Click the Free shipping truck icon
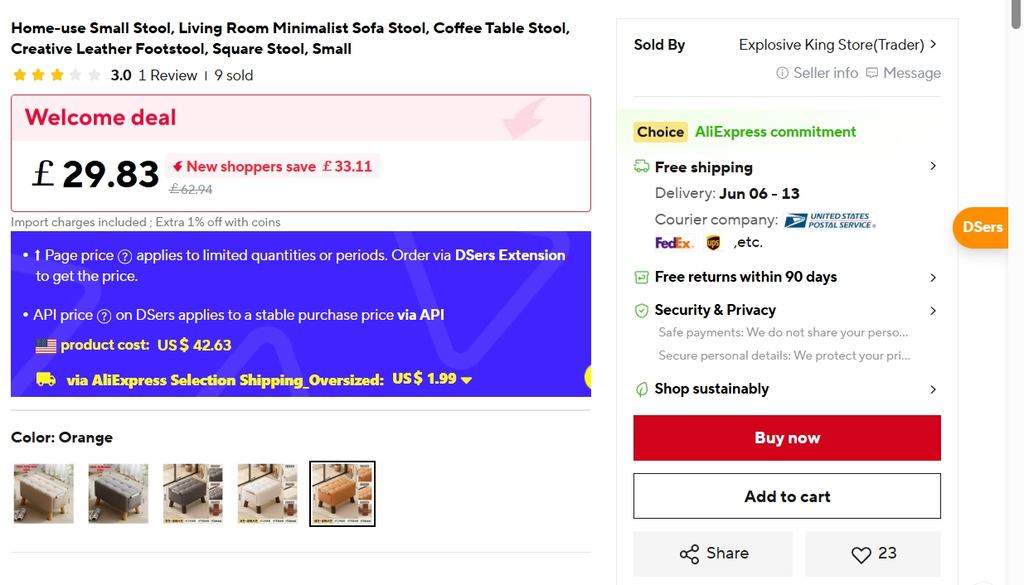Viewport: 1024px width, 585px height. point(641,167)
